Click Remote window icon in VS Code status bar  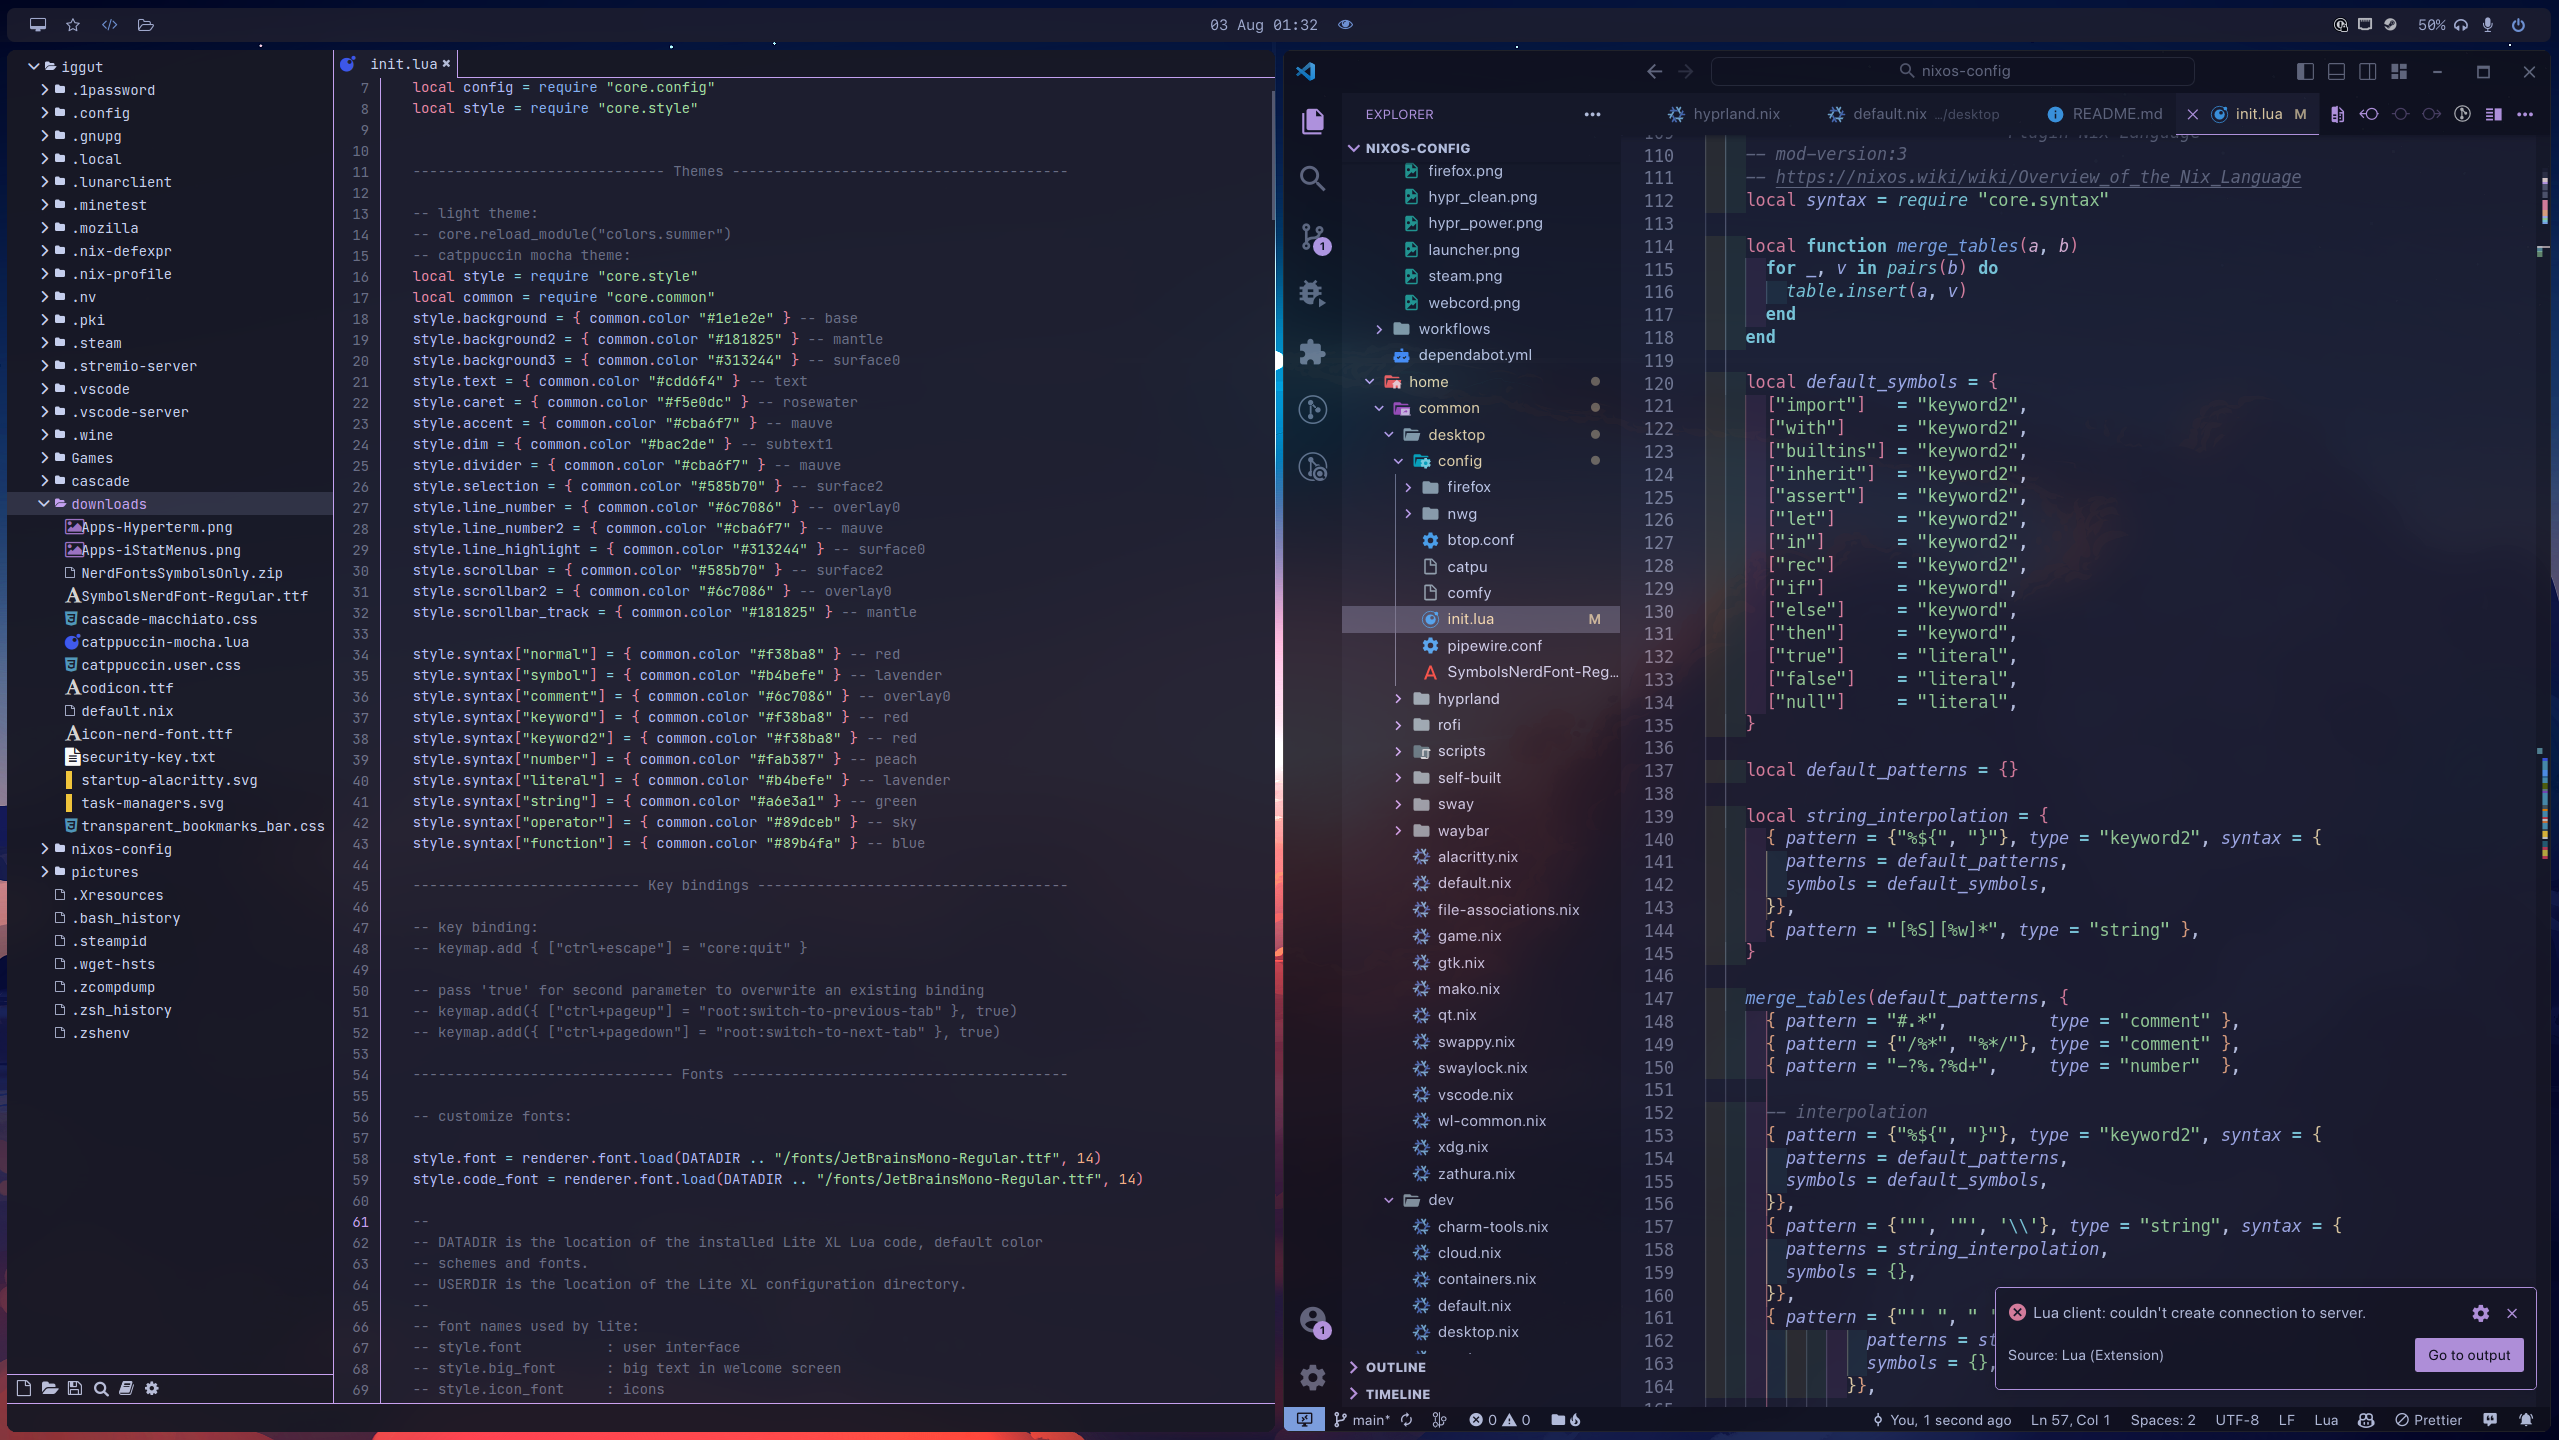pos(1304,1419)
